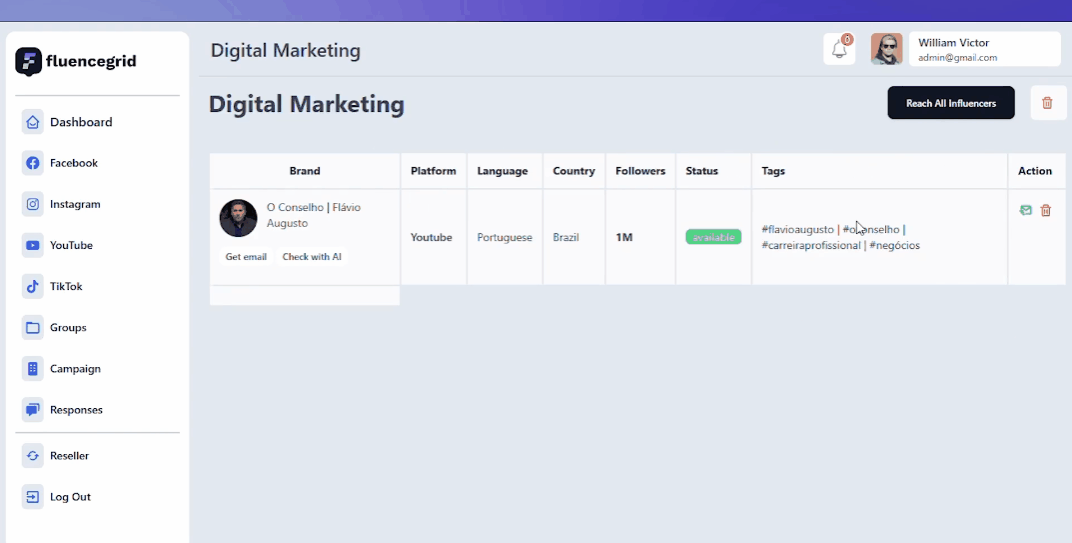The width and height of the screenshot is (1072, 543).
Task: Click the William Victor profile avatar
Action: click(x=887, y=49)
